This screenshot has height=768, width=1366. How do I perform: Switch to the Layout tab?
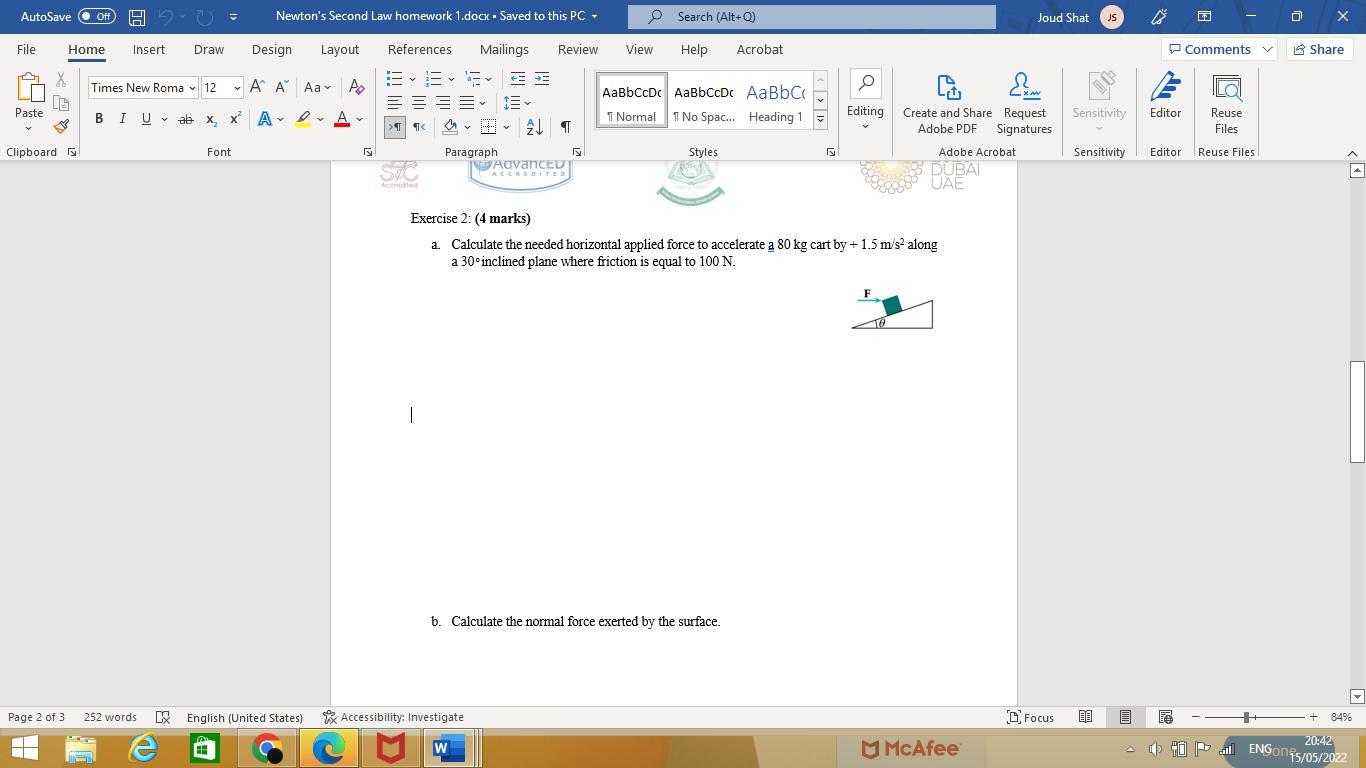click(339, 49)
